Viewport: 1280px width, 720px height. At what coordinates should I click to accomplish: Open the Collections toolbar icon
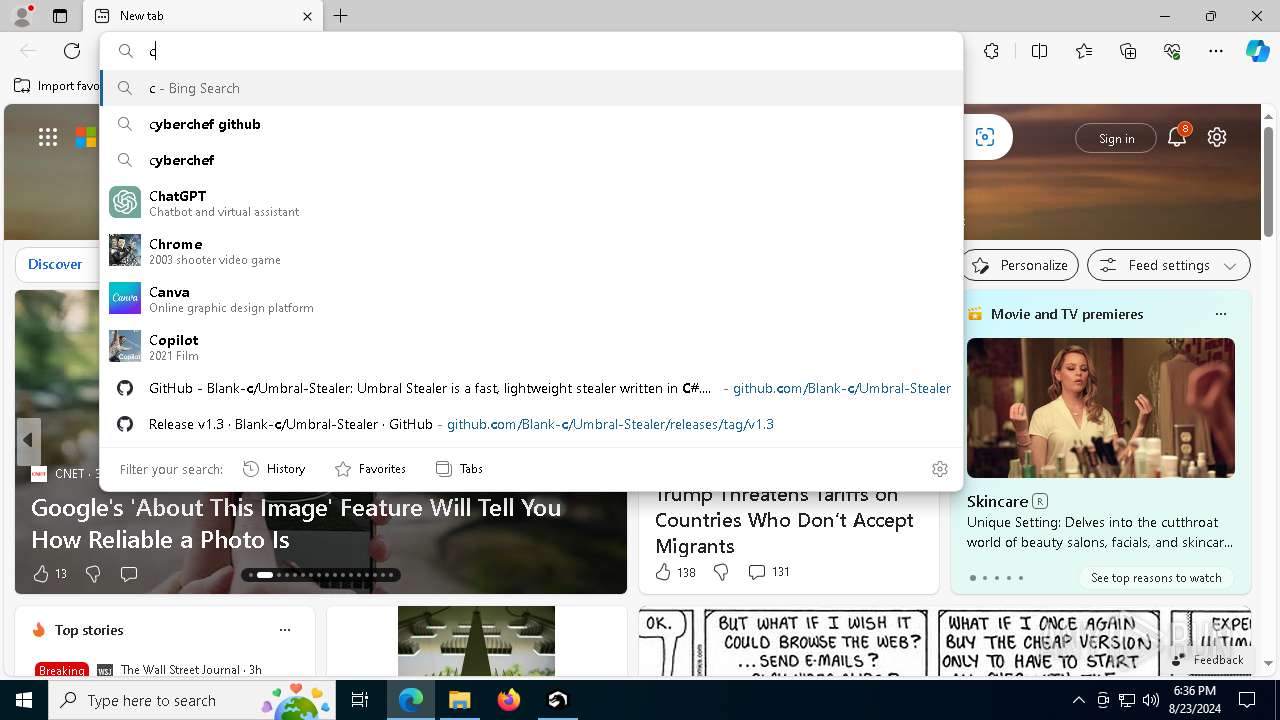point(1128,51)
